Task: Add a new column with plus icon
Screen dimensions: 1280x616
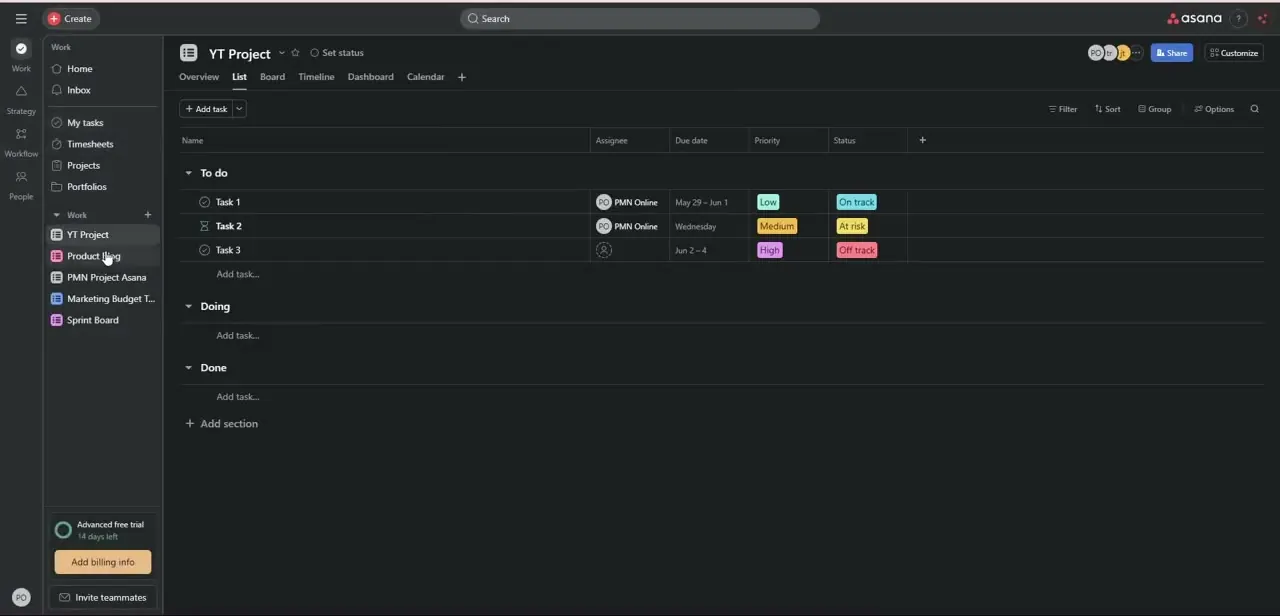Action: [x=922, y=140]
